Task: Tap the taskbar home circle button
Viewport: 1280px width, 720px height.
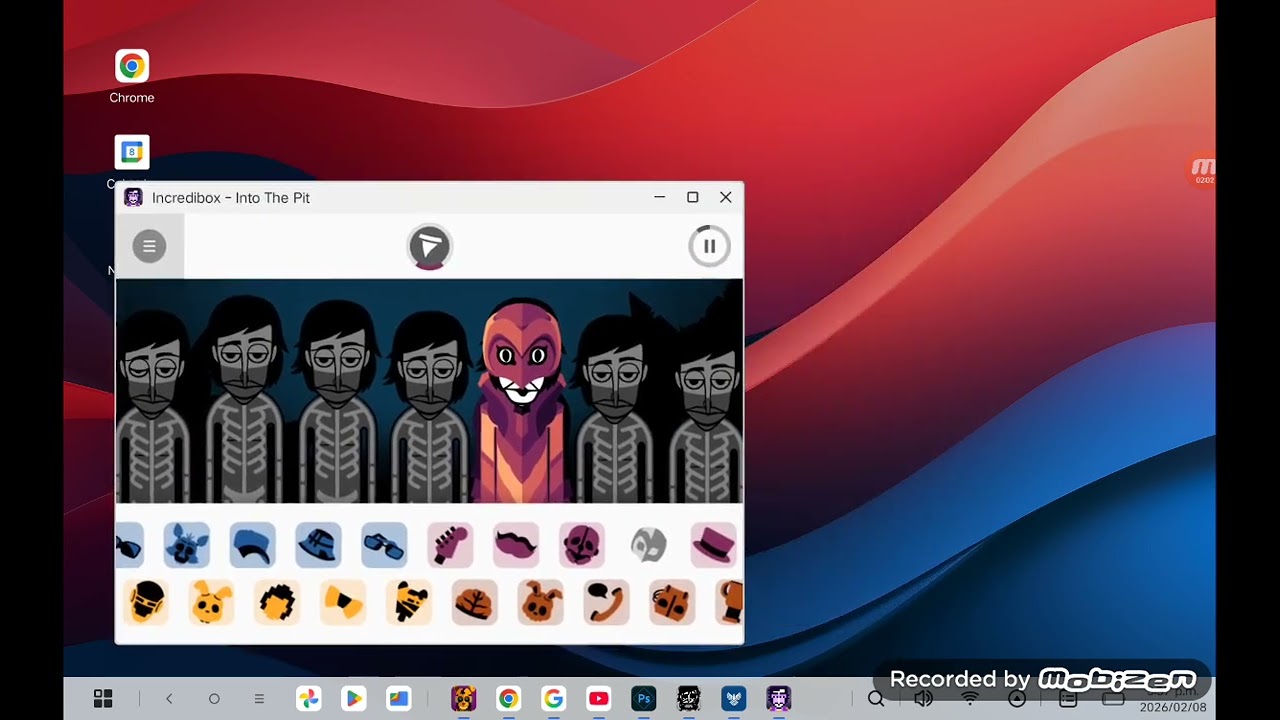Action: coord(214,699)
